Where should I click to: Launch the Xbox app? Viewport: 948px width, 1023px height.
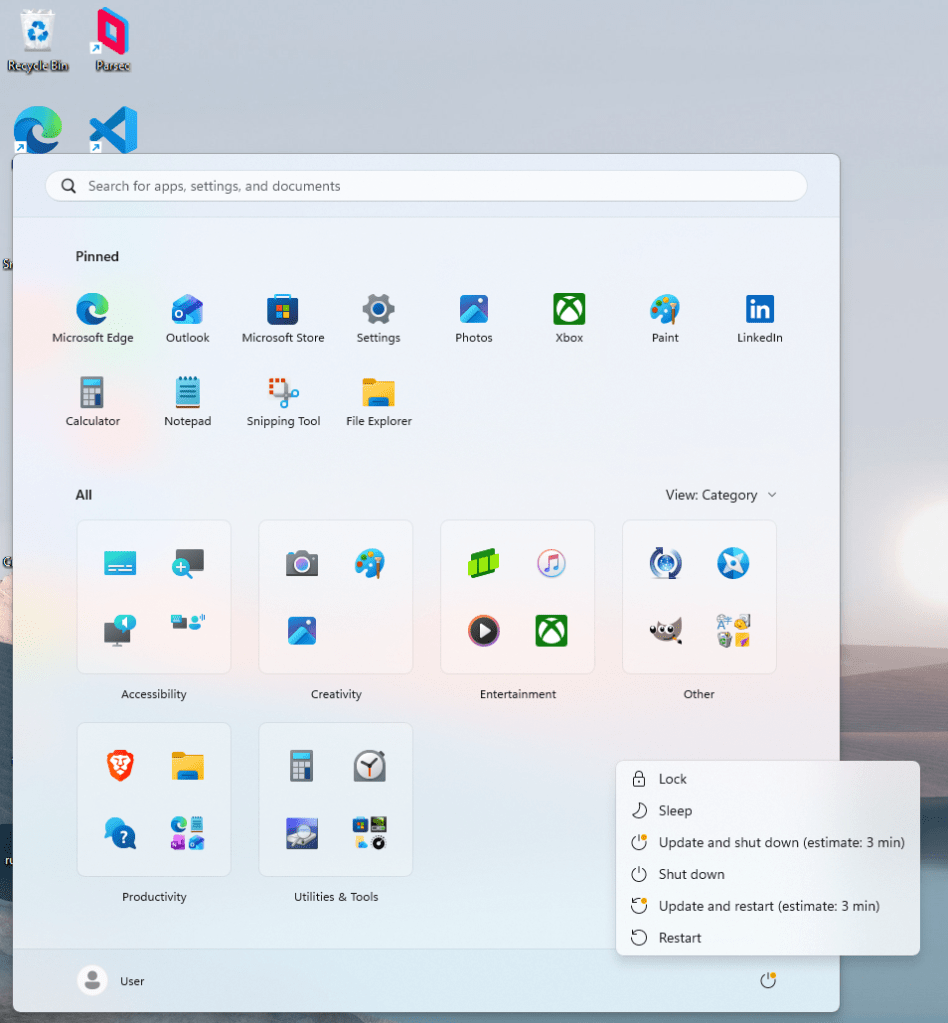point(568,310)
